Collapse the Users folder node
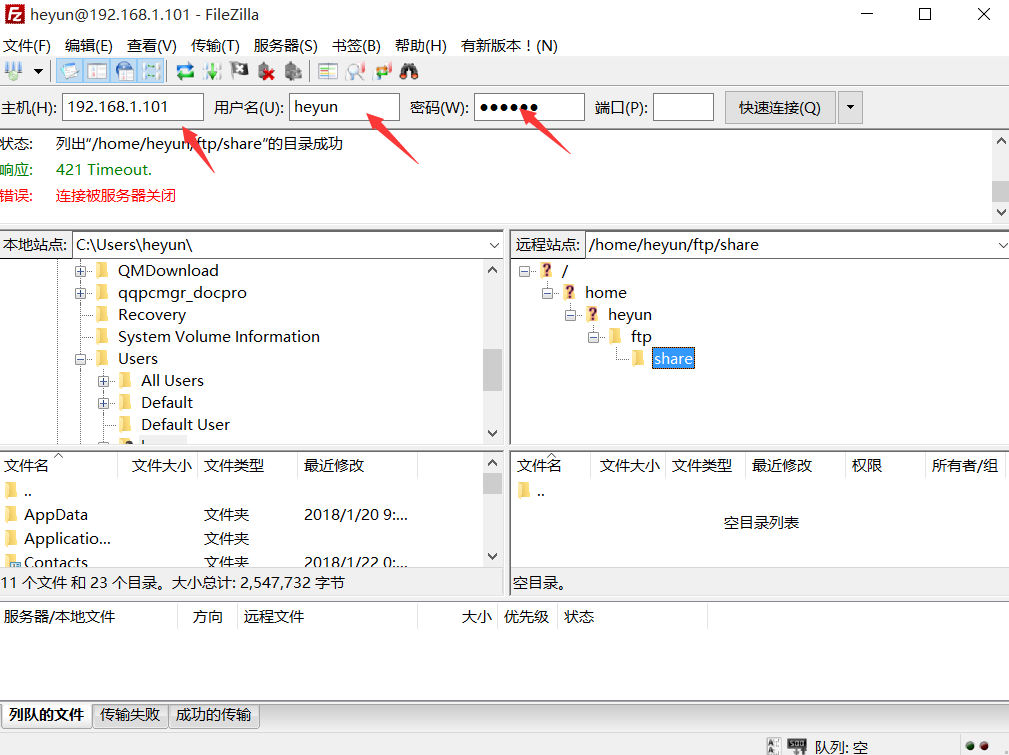The width and height of the screenshot is (1009, 755). tap(80, 359)
